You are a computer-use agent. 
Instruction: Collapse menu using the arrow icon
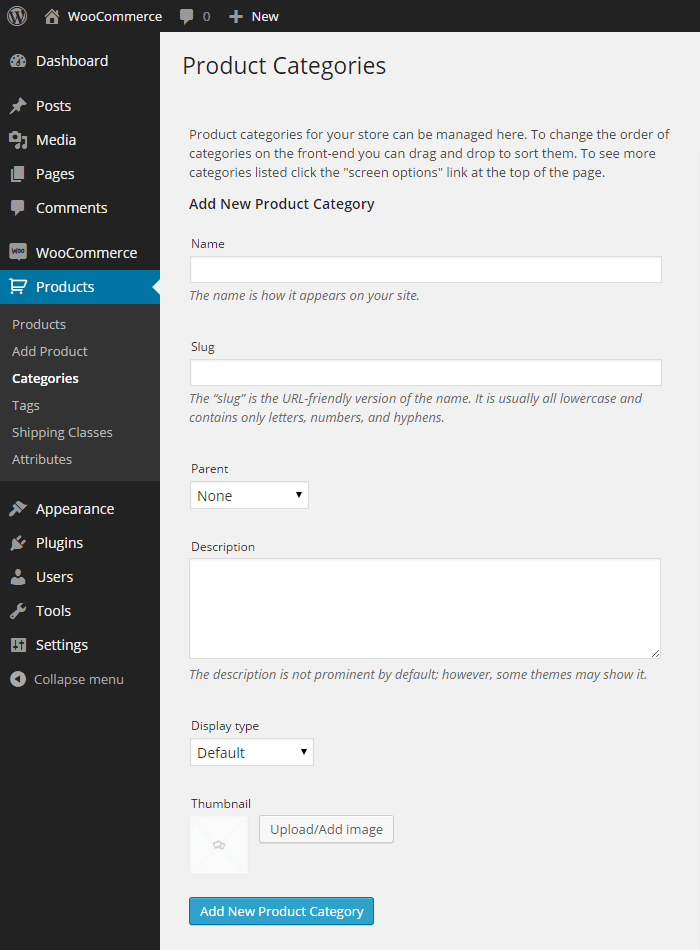(x=18, y=679)
